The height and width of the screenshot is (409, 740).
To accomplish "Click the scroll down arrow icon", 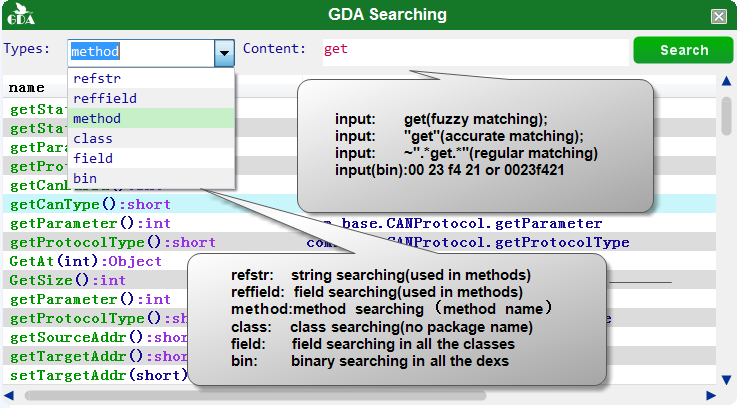I will tap(726, 379).
